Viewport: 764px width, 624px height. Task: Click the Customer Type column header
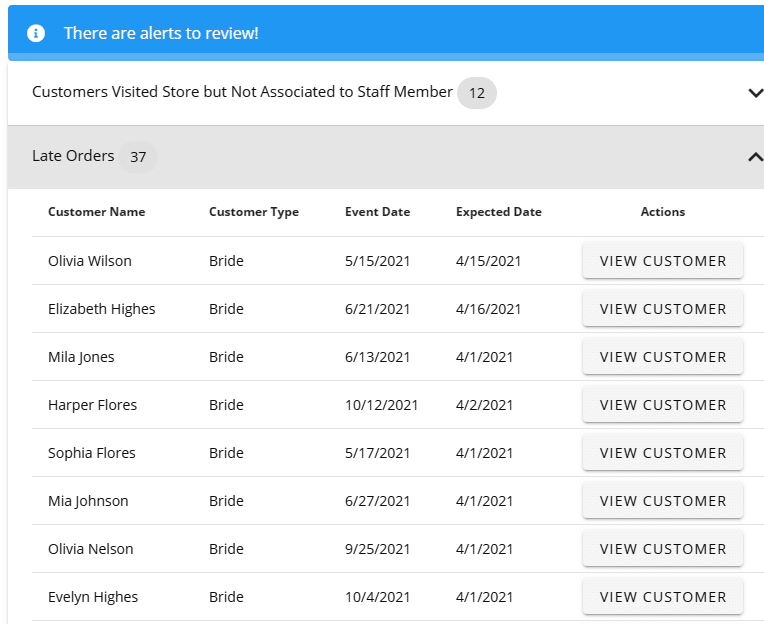pyautogui.click(x=253, y=212)
